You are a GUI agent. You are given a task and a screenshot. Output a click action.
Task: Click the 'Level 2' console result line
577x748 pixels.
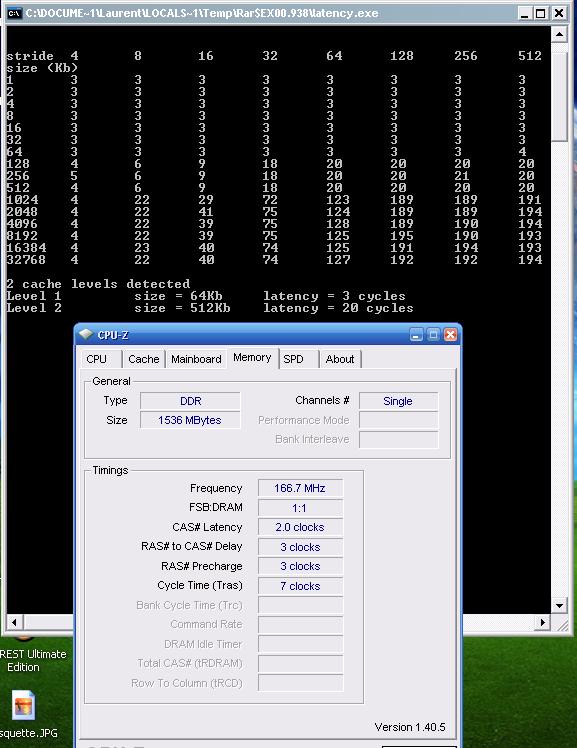pos(210,308)
